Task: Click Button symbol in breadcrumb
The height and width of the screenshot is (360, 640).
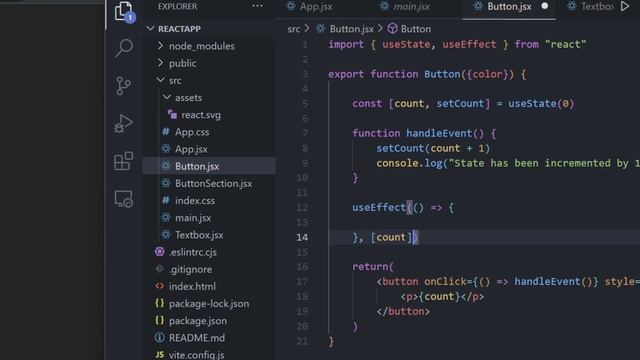Action: coord(416,29)
